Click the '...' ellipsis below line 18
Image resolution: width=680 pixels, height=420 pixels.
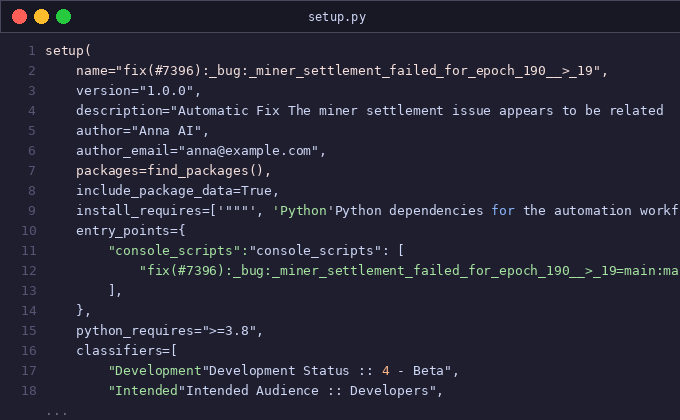pos(57,413)
